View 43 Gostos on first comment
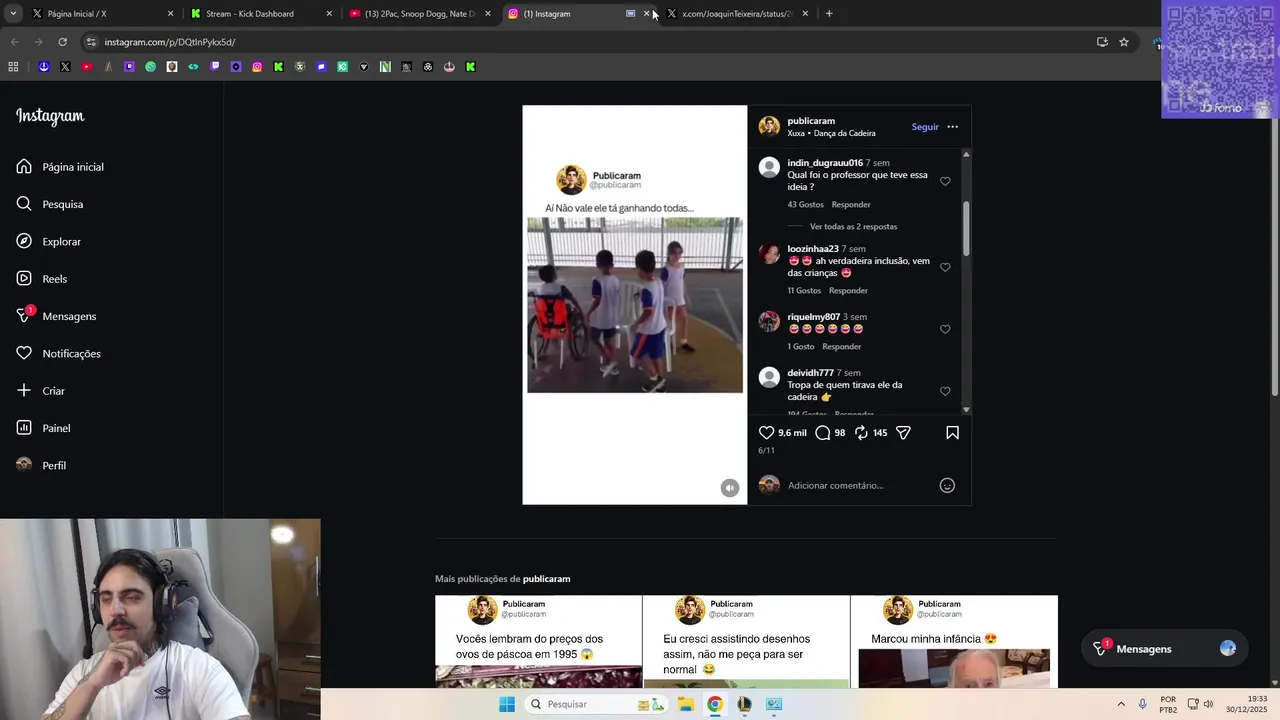1280x720 pixels. tap(805, 205)
